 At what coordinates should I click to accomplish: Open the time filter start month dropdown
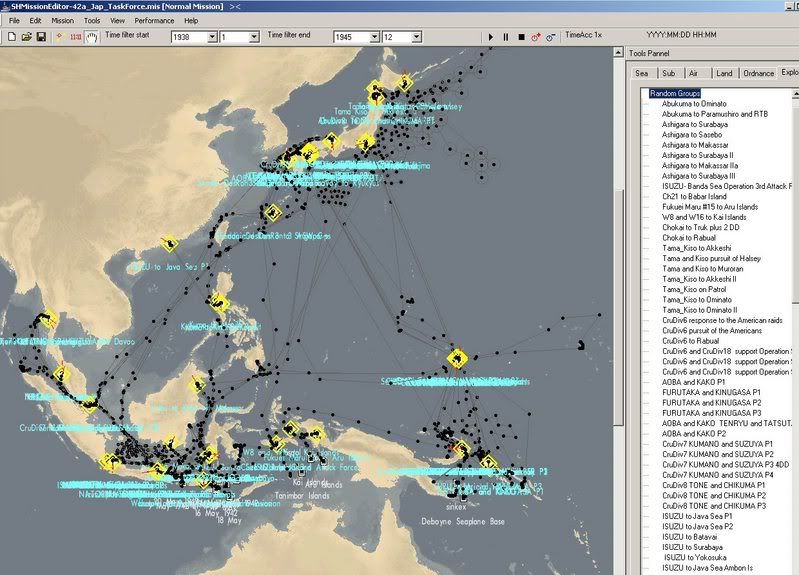[x=254, y=37]
